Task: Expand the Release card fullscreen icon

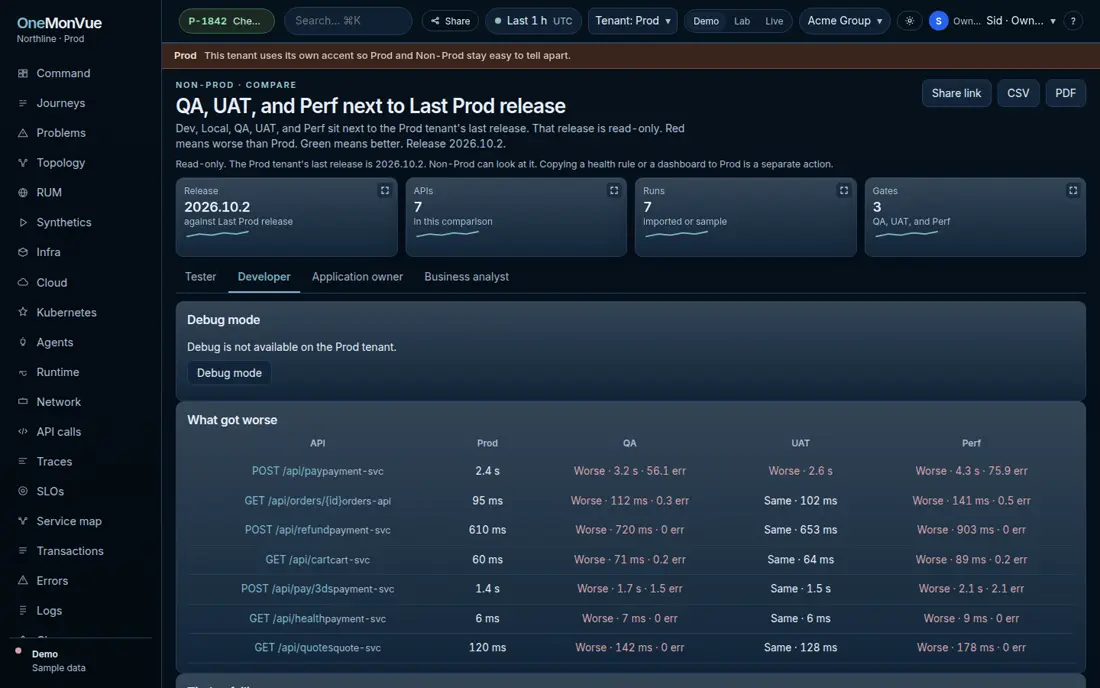Action: (x=384, y=190)
